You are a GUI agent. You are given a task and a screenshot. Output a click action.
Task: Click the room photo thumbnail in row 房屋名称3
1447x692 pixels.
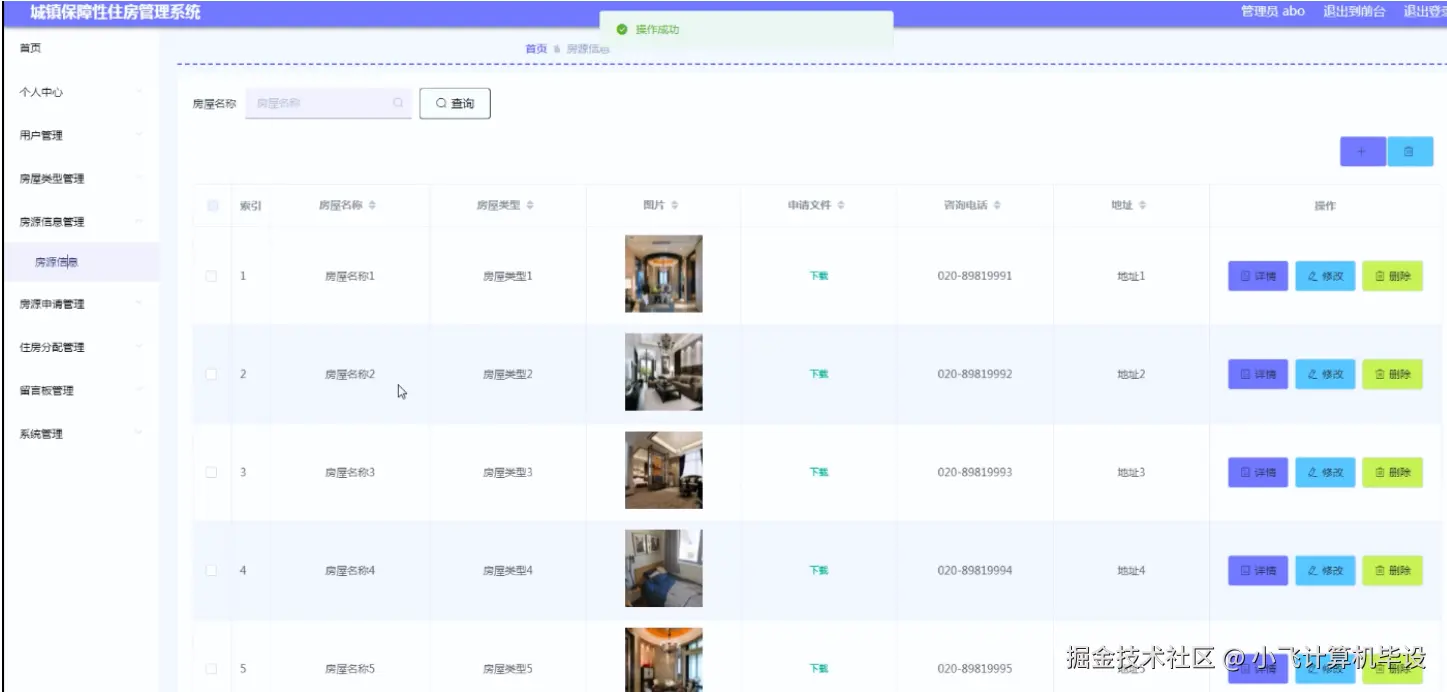(x=664, y=470)
